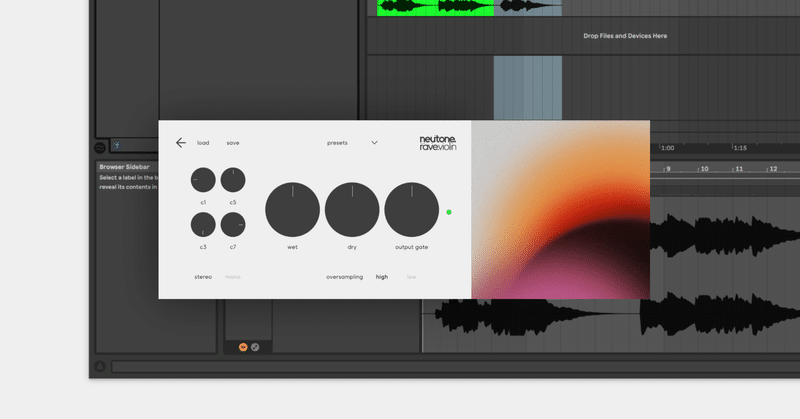Click the c1 knob
Screen dimensions: 800x419
tap(203, 180)
